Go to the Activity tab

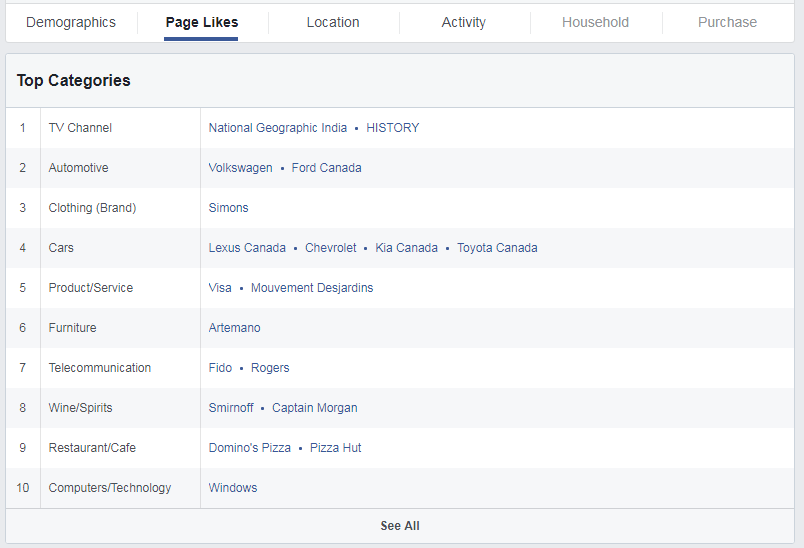464,23
